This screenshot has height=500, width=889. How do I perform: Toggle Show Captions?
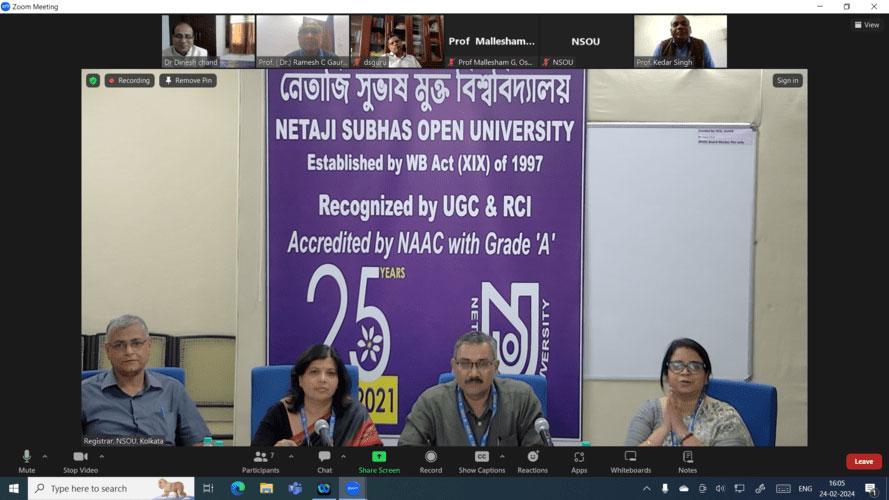click(x=481, y=461)
